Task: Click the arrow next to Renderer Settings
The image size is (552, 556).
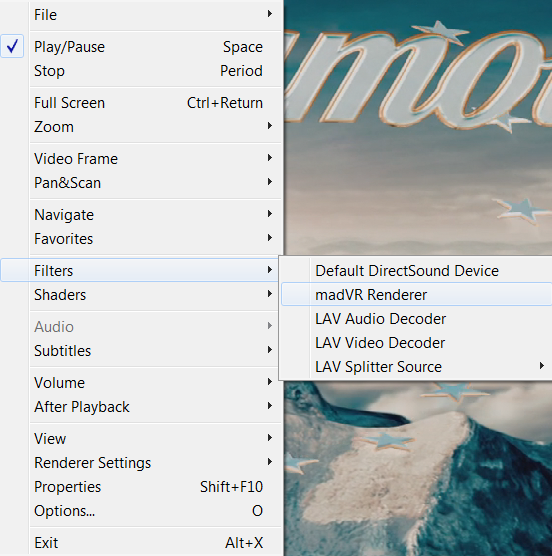Action: point(270,462)
